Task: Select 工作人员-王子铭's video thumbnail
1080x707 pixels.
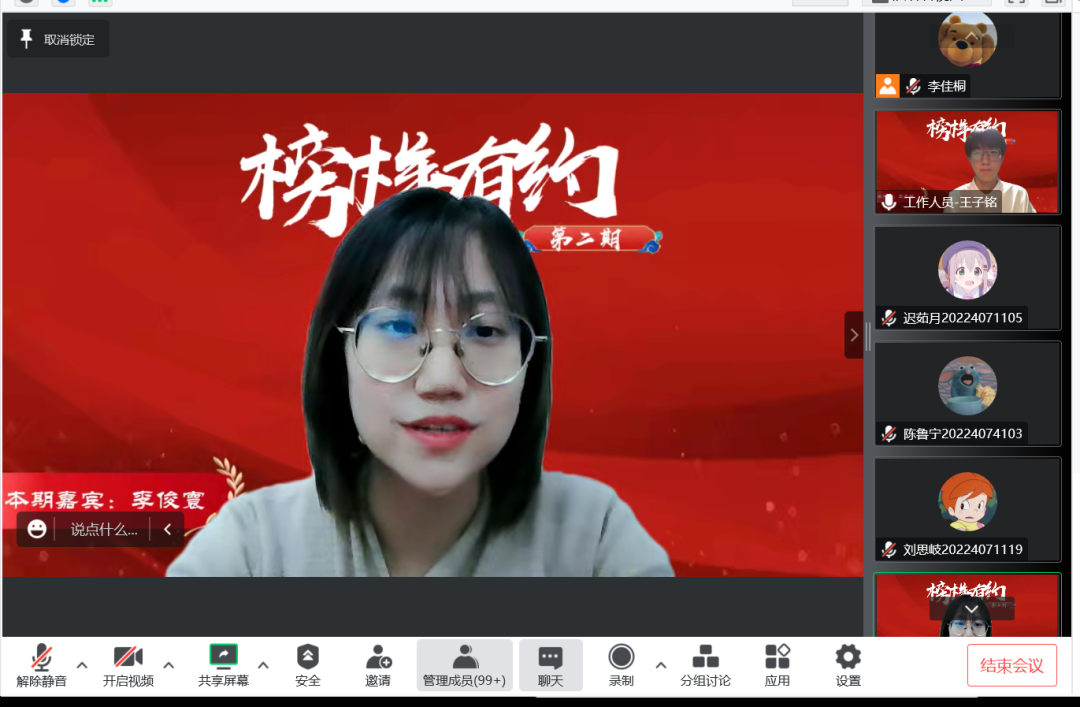Action: click(x=967, y=160)
